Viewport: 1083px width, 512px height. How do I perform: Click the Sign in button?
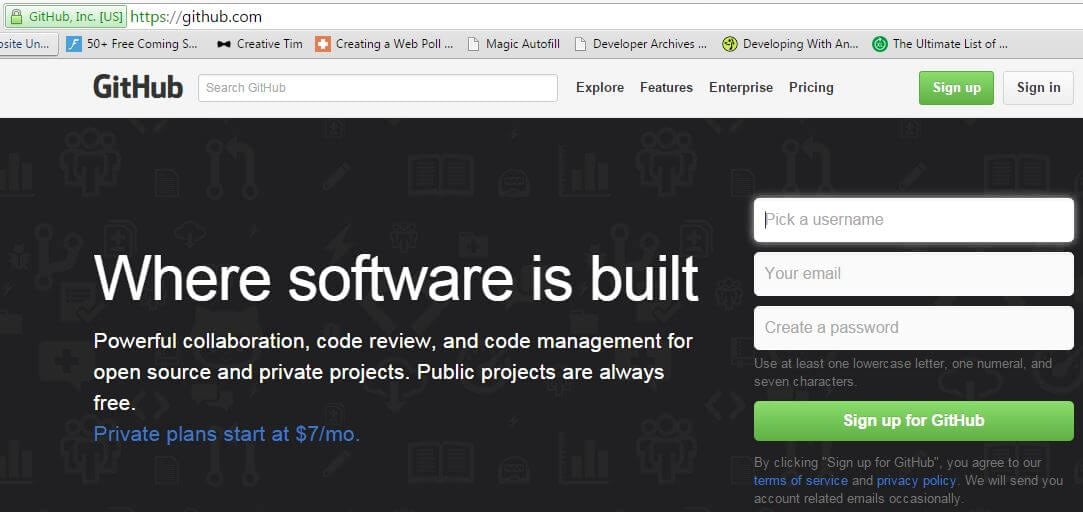[1038, 88]
